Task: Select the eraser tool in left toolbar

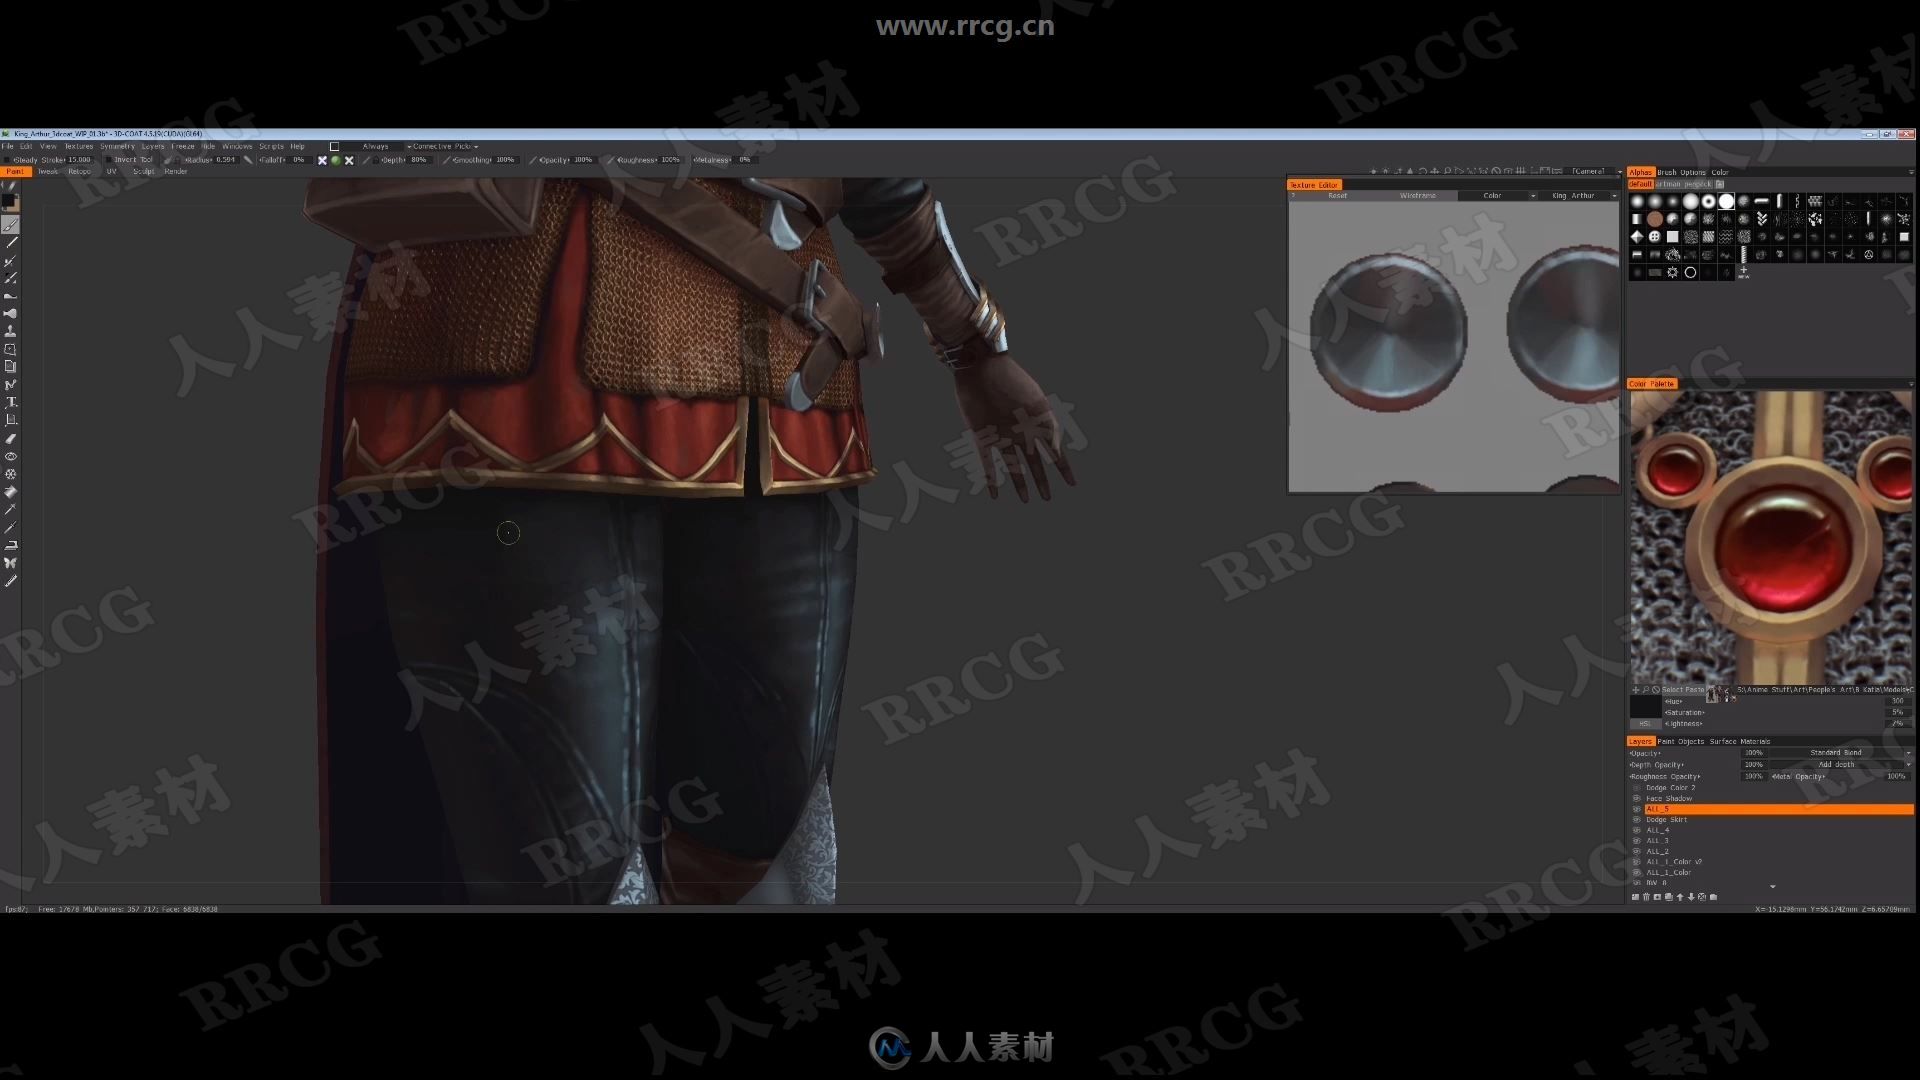Action: click(x=11, y=438)
